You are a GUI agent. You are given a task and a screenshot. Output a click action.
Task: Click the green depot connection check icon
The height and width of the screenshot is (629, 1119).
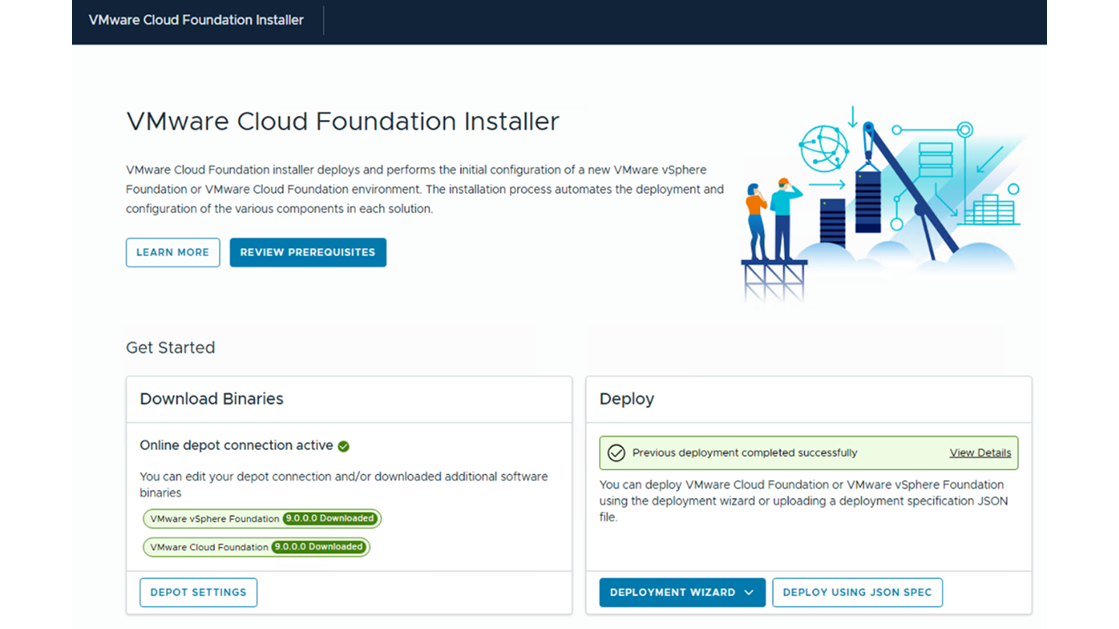[343, 446]
